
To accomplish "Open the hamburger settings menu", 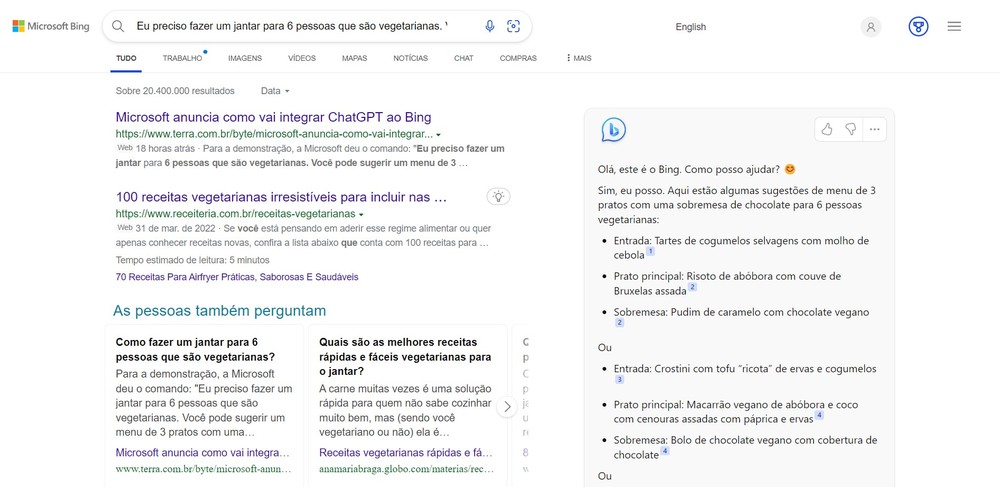I will click(x=954, y=26).
